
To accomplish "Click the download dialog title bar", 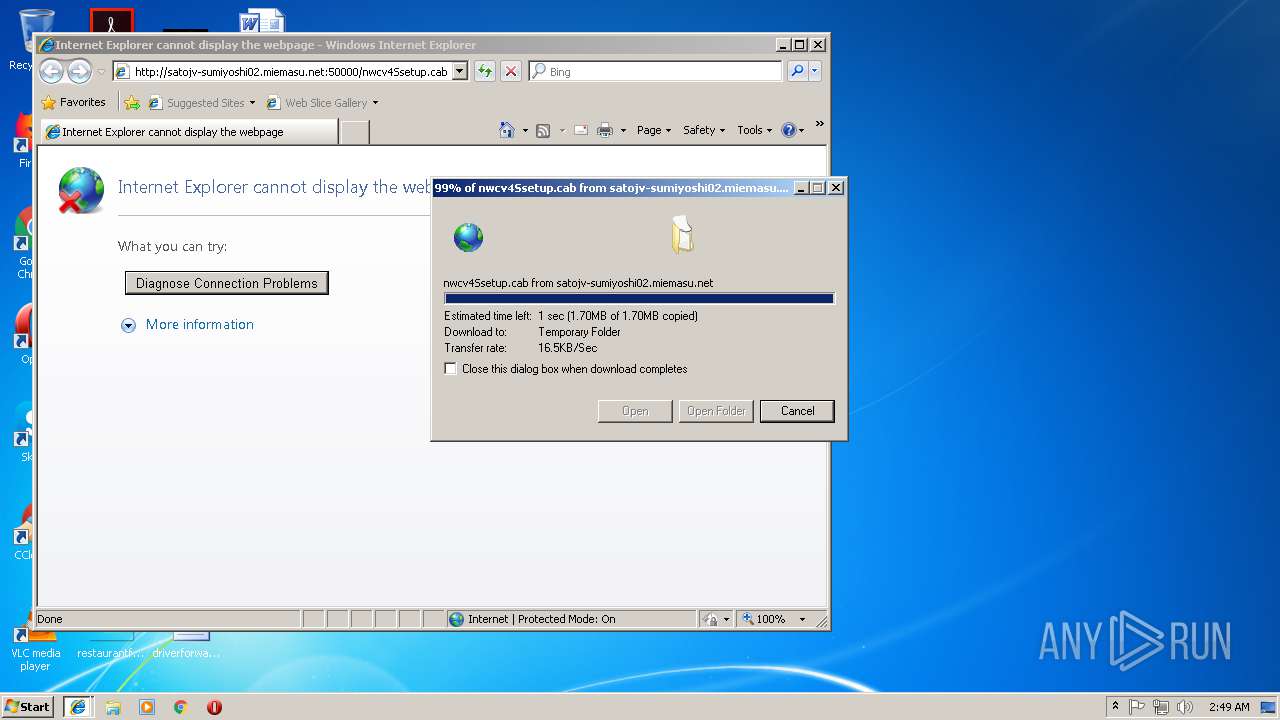I will [x=612, y=187].
